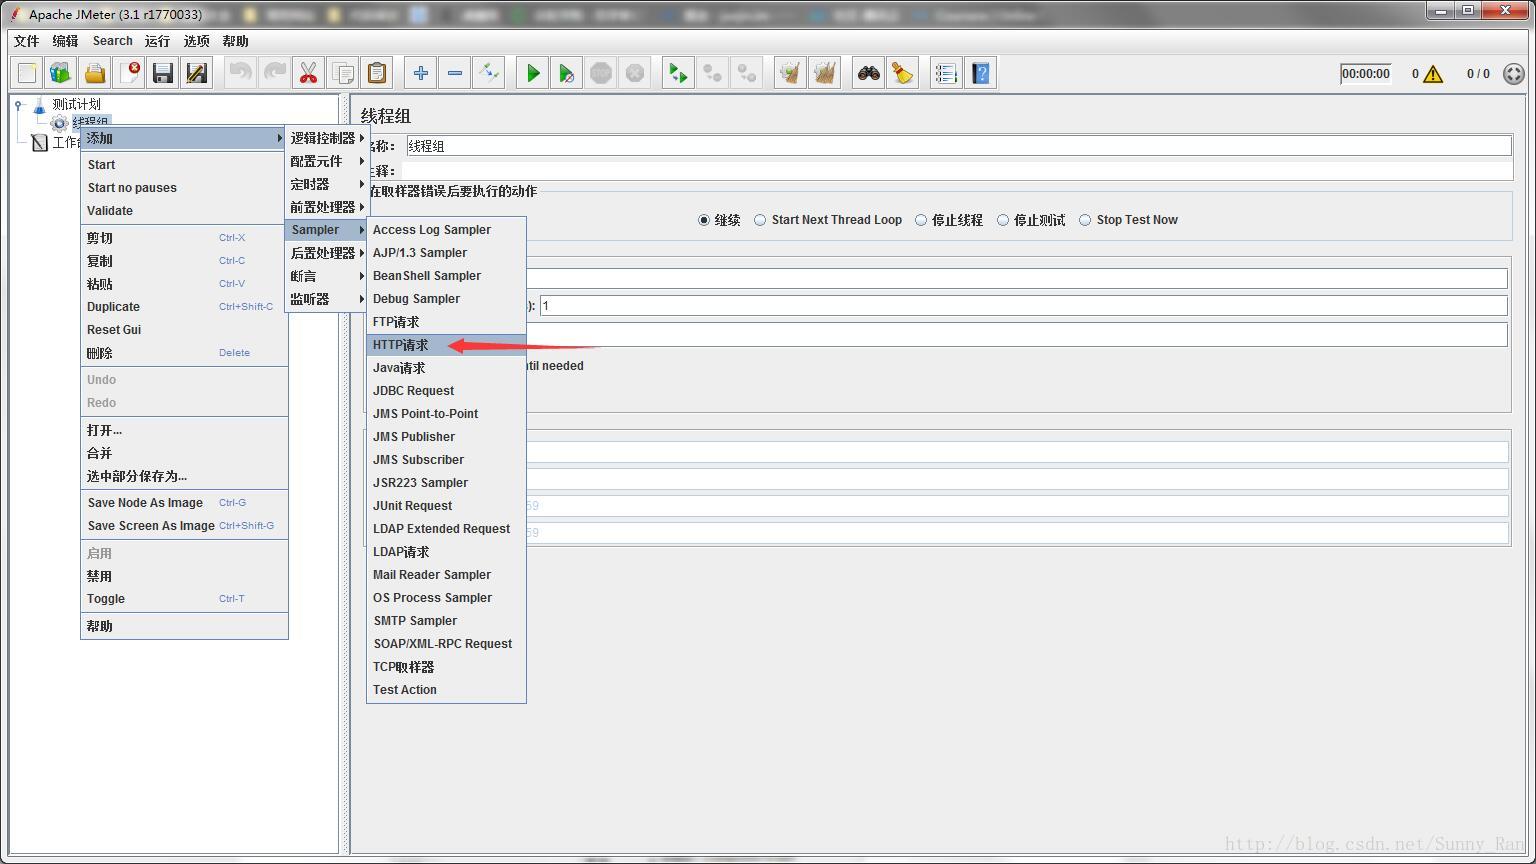The width and height of the screenshot is (1536, 864).
Task: Click Start no pauses context entry
Action: [184, 188]
